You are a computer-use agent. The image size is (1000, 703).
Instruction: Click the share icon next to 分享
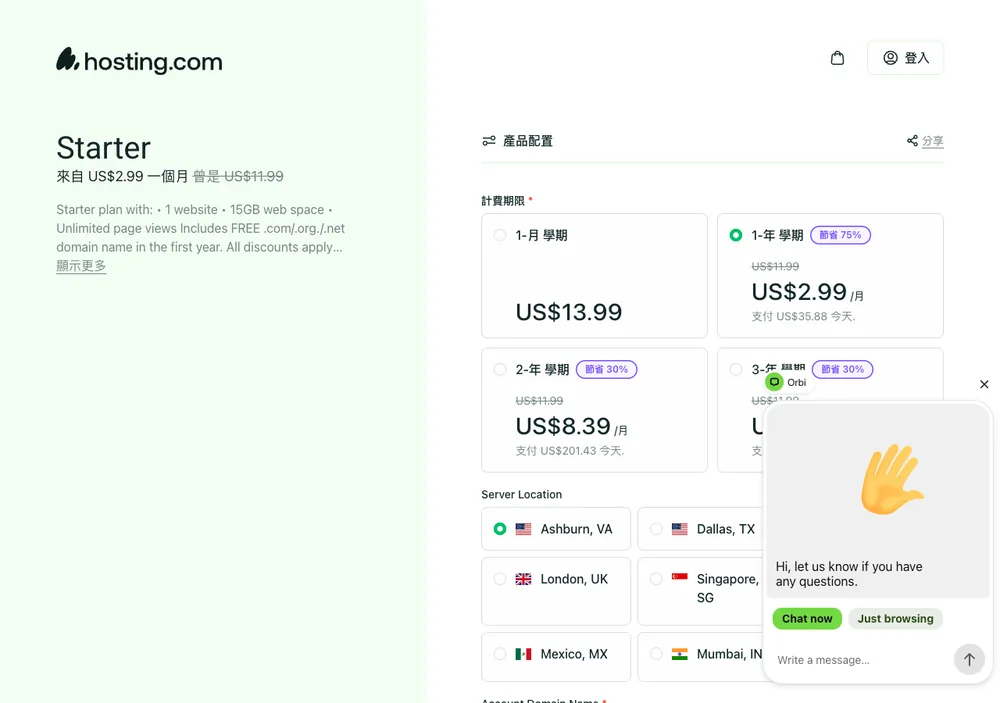coord(912,140)
